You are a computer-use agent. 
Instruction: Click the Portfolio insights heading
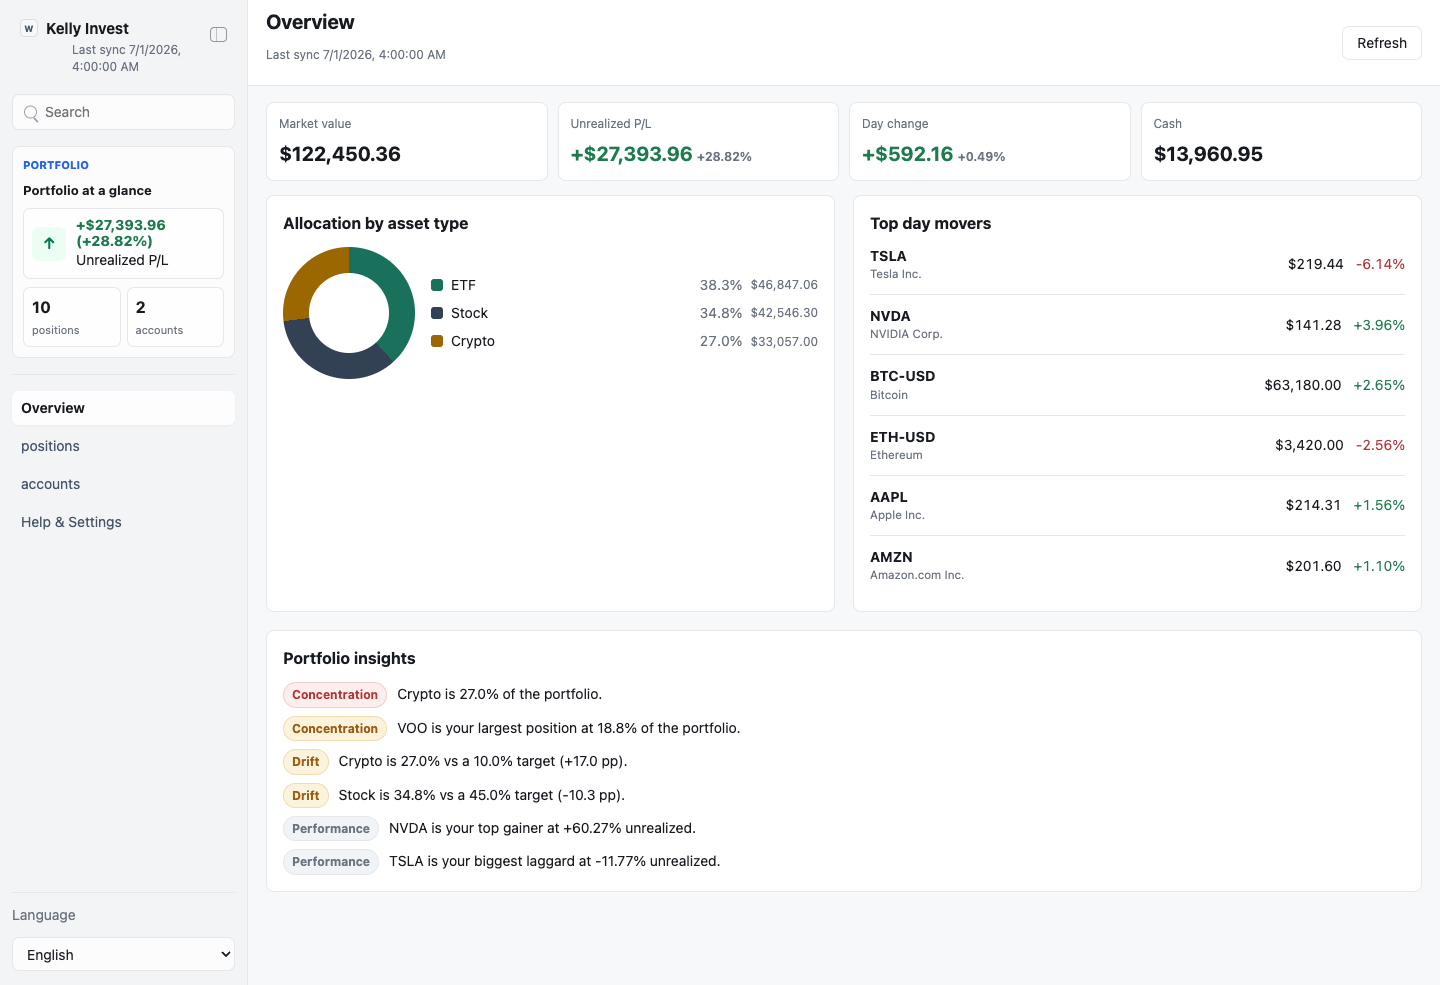[x=349, y=658]
